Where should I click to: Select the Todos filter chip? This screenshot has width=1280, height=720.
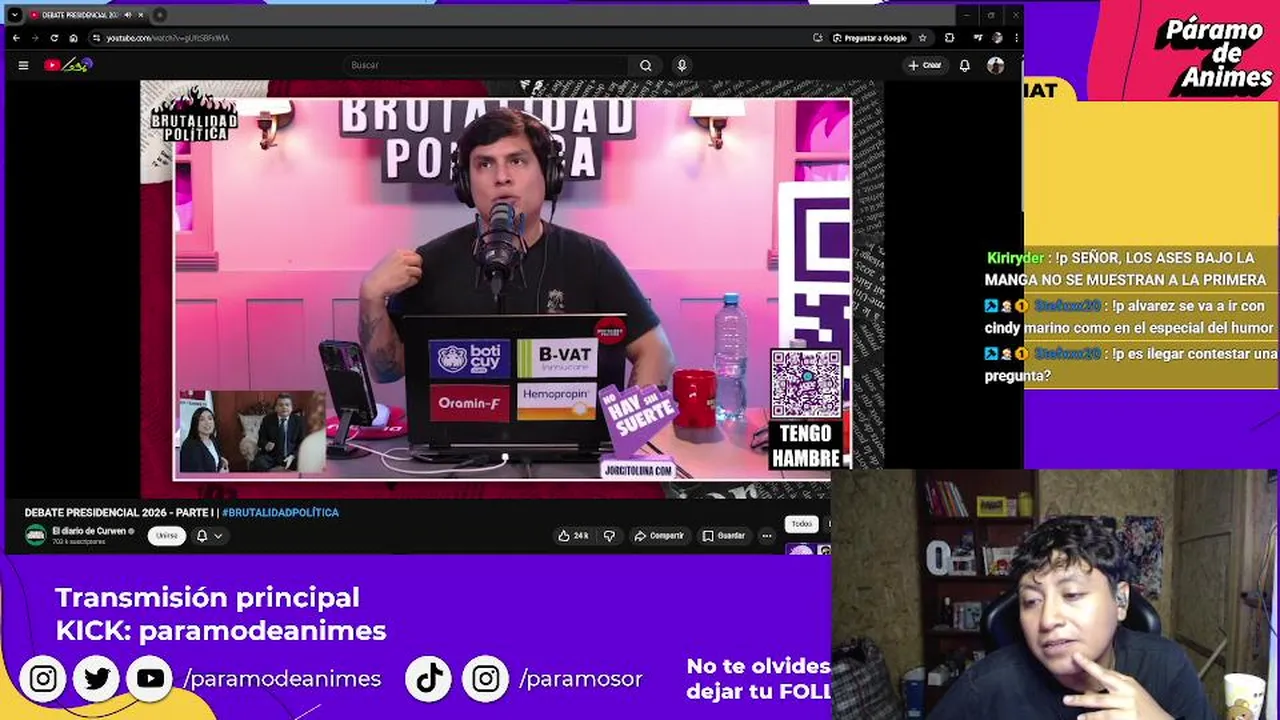[802, 524]
